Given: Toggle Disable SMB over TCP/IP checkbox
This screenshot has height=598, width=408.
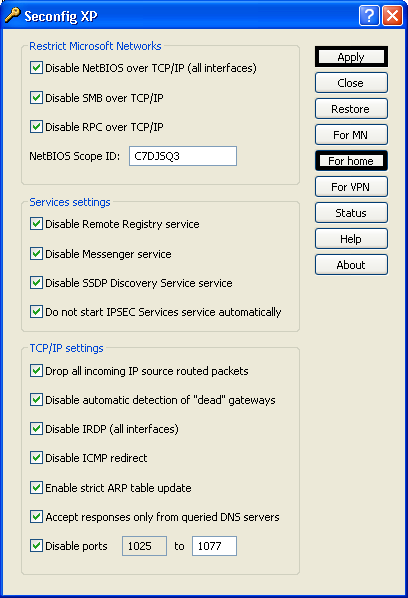Looking at the screenshot, I should (36, 98).
